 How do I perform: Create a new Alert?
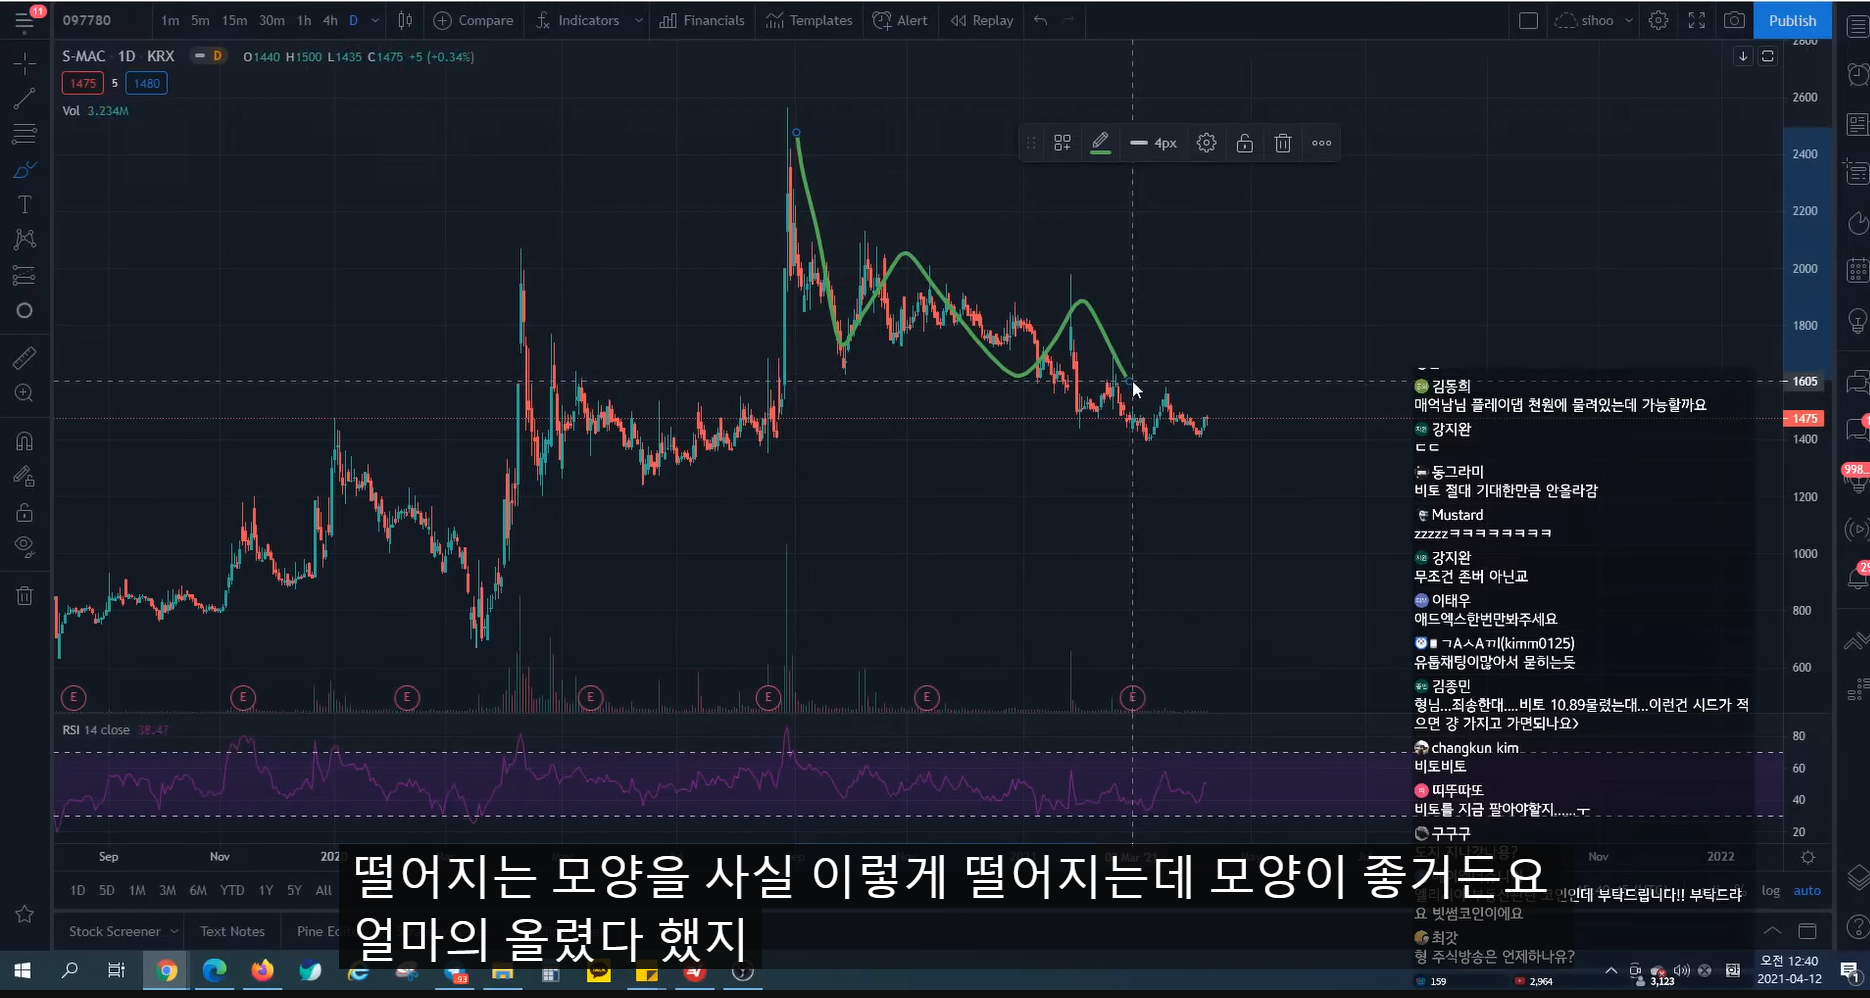click(x=900, y=20)
